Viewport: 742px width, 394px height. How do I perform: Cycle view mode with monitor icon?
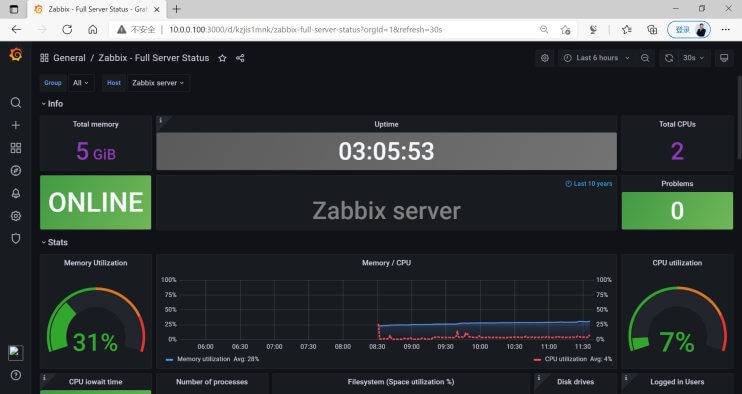pyautogui.click(x=724, y=58)
